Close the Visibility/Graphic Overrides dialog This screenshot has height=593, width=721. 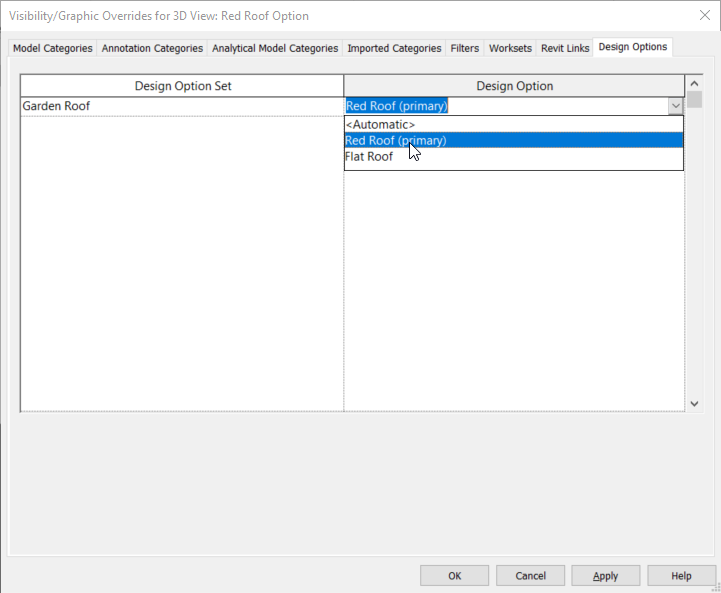pyautogui.click(x=704, y=15)
